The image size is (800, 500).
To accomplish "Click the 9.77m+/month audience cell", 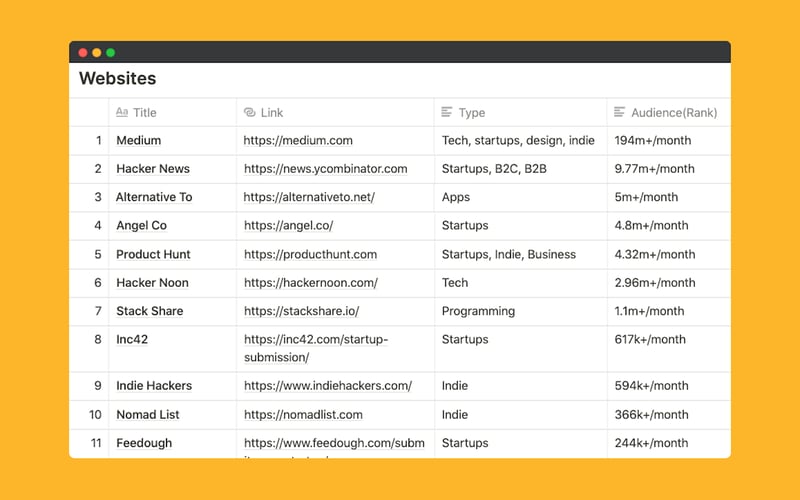I will [669, 169].
